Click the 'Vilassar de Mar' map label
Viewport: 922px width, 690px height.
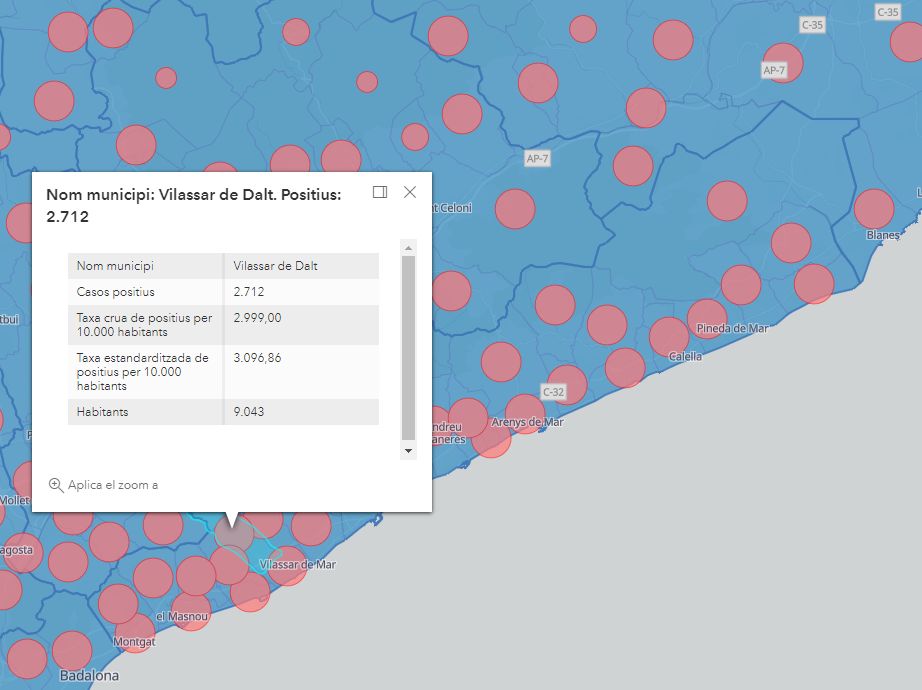click(x=298, y=565)
